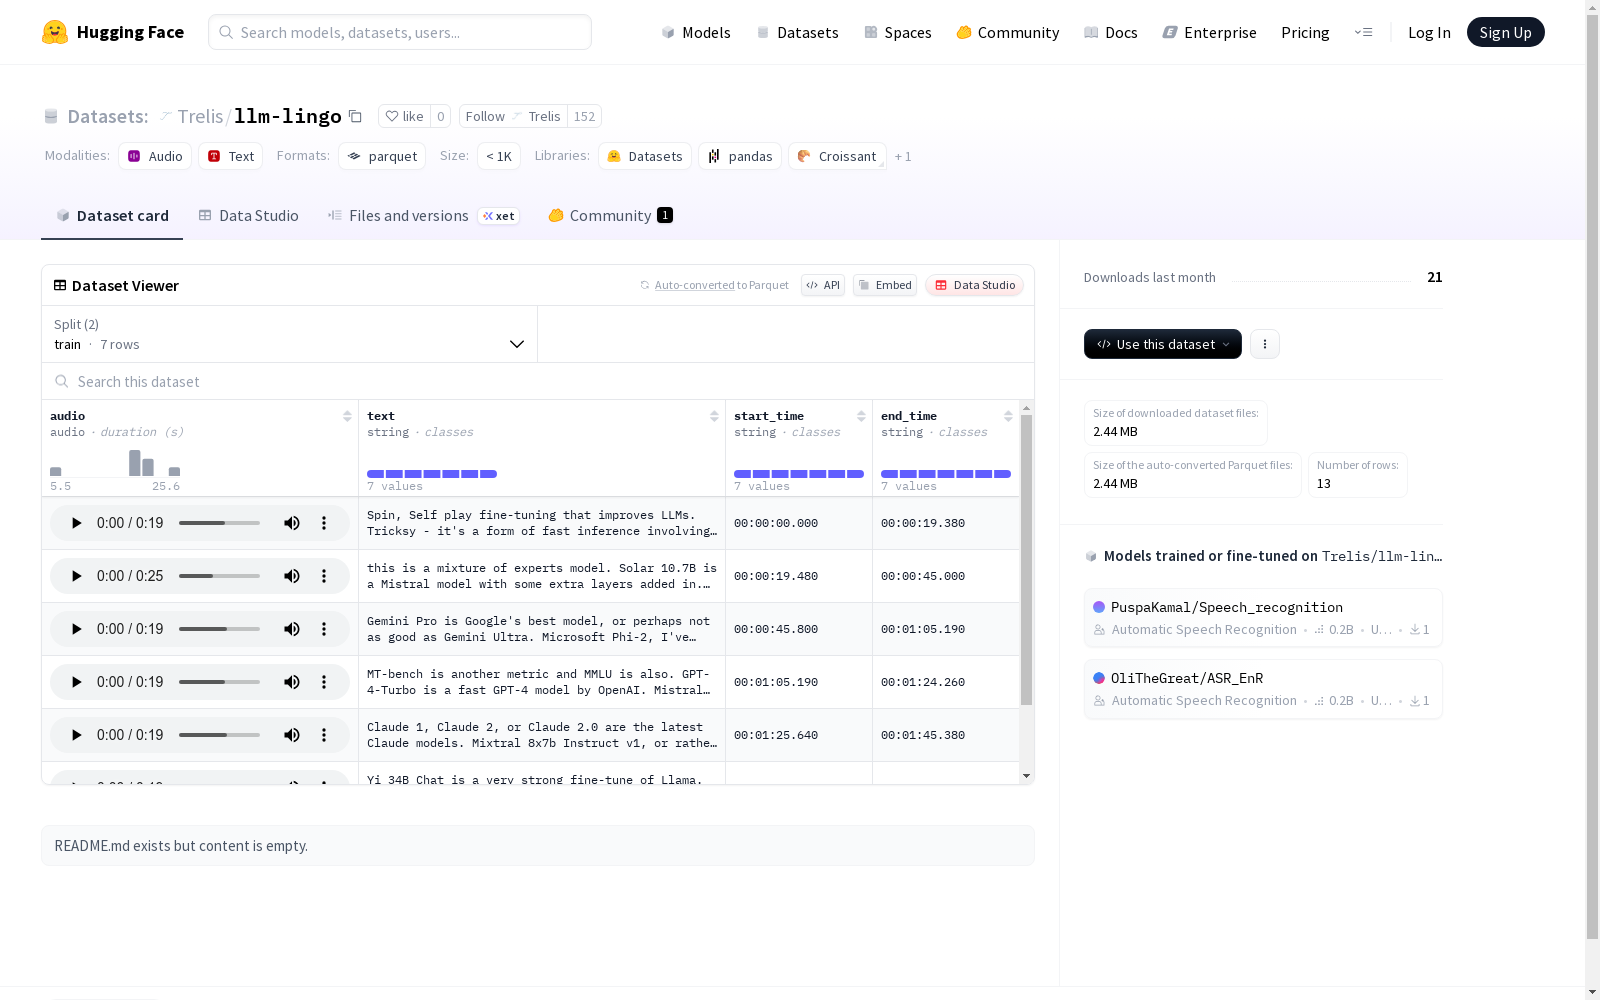Viewport: 1600px width, 1000px height.
Task: Open the API button in Dataset Viewer
Action: point(823,285)
